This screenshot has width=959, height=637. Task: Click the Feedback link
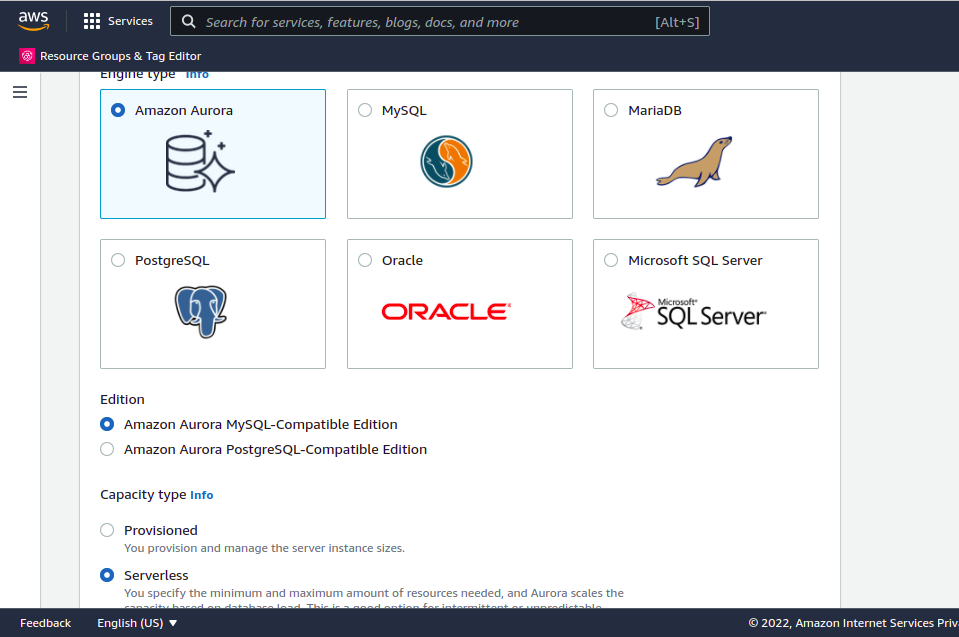tap(45, 623)
